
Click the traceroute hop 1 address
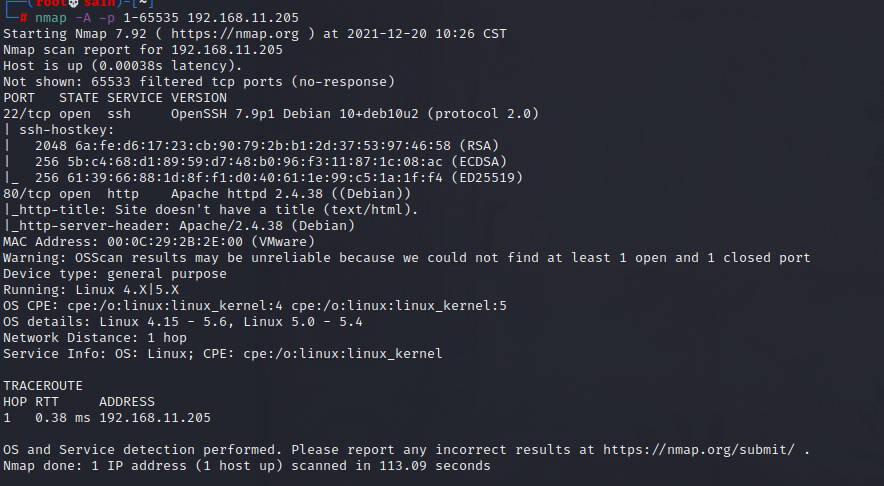[x=155, y=418]
